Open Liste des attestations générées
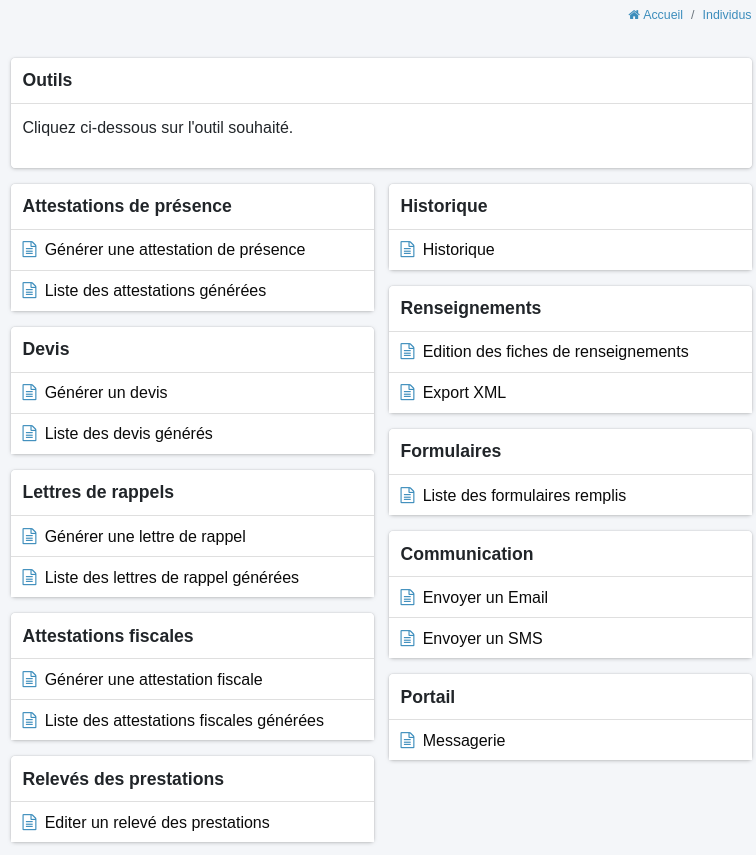 155,291
